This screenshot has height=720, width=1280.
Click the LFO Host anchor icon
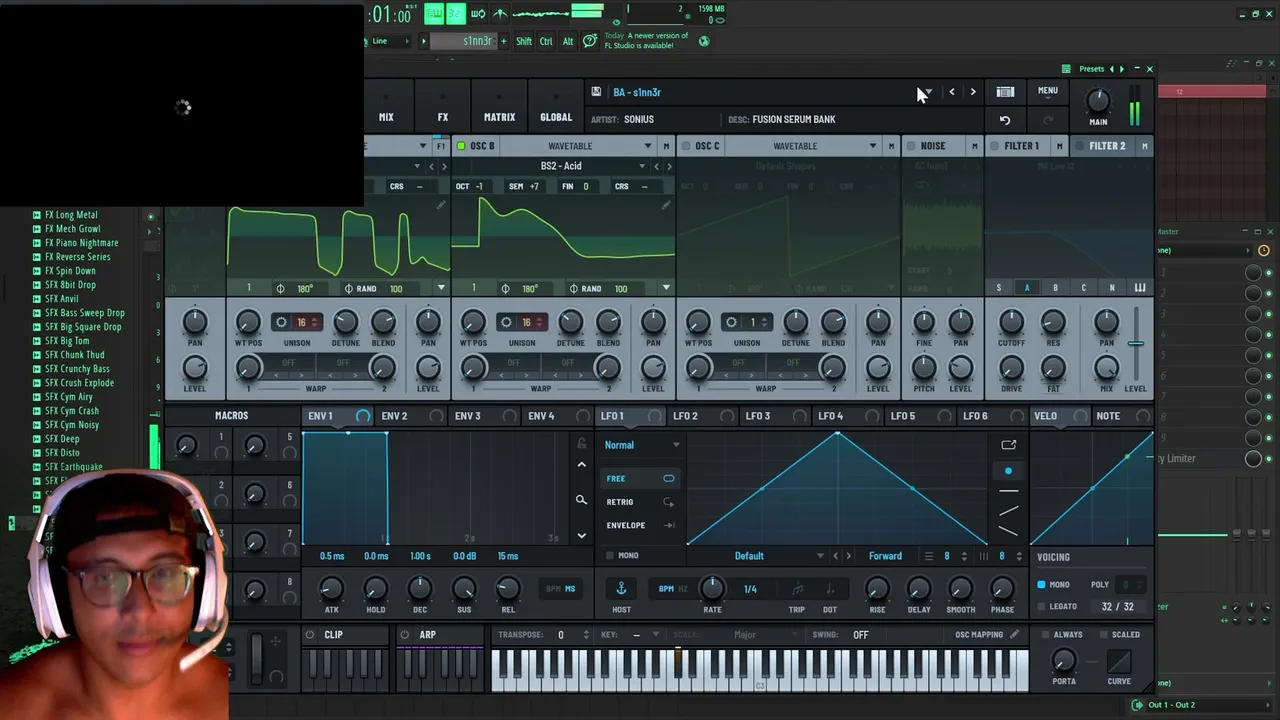pos(621,588)
